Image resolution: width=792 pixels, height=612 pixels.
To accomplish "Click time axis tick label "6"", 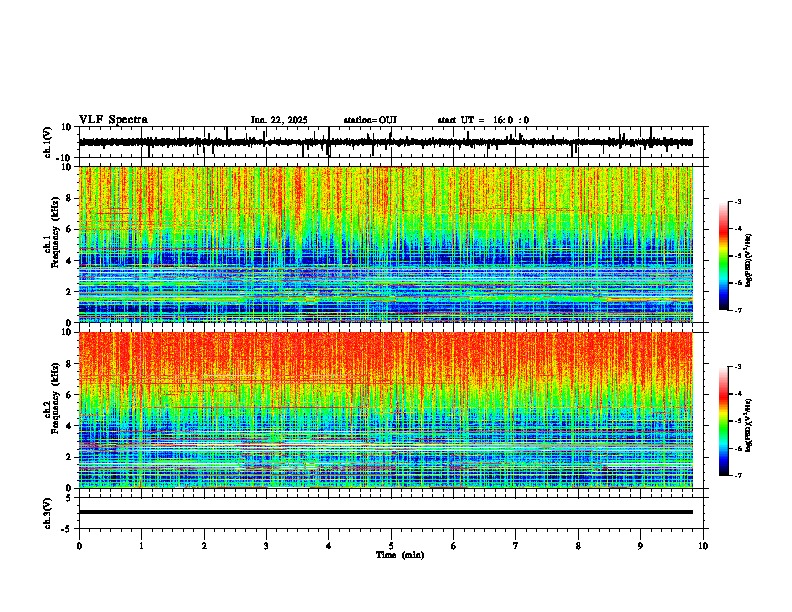I will (x=454, y=546).
